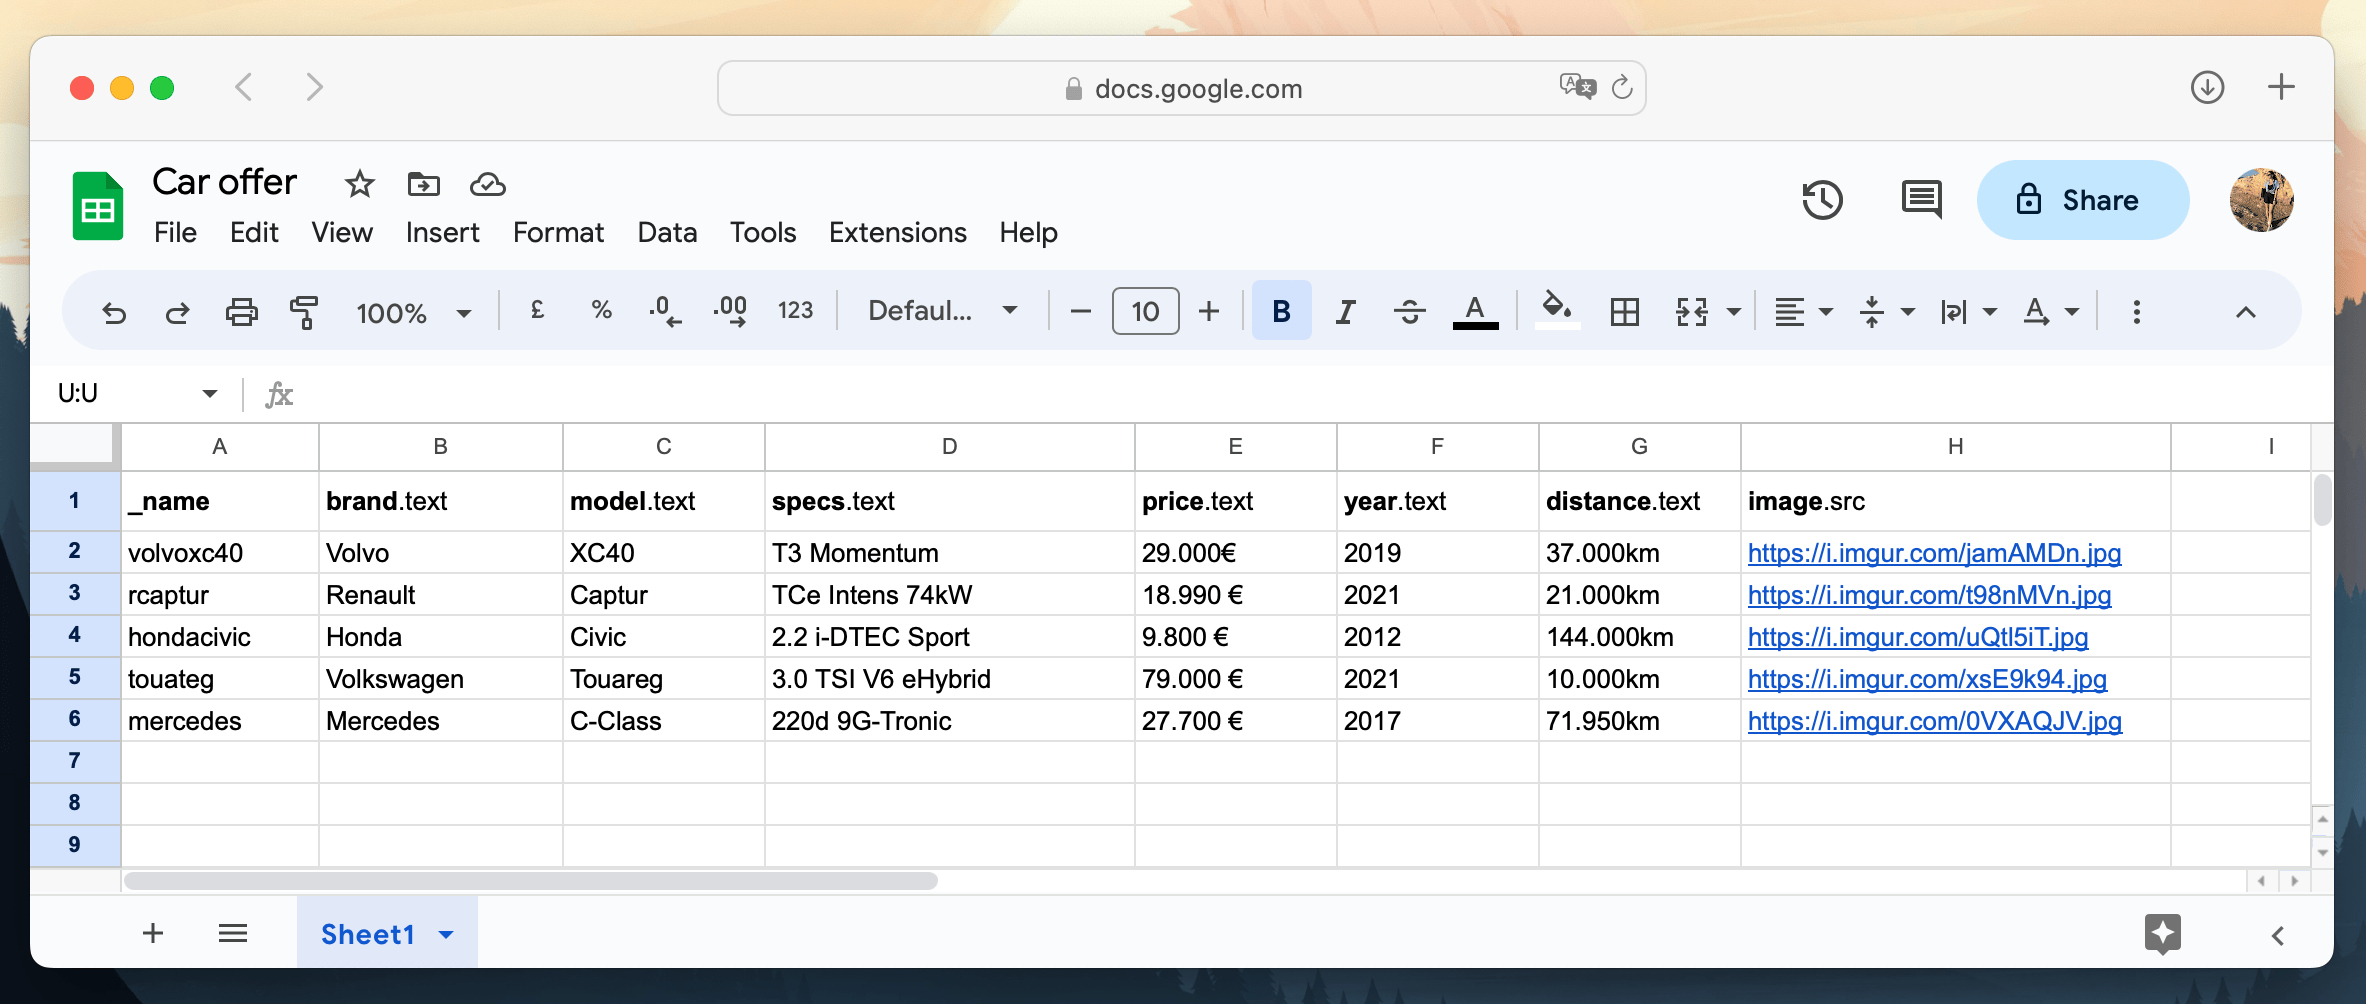Image resolution: width=2366 pixels, height=1004 pixels.
Task: Increase decimal places
Action: coord(731,311)
